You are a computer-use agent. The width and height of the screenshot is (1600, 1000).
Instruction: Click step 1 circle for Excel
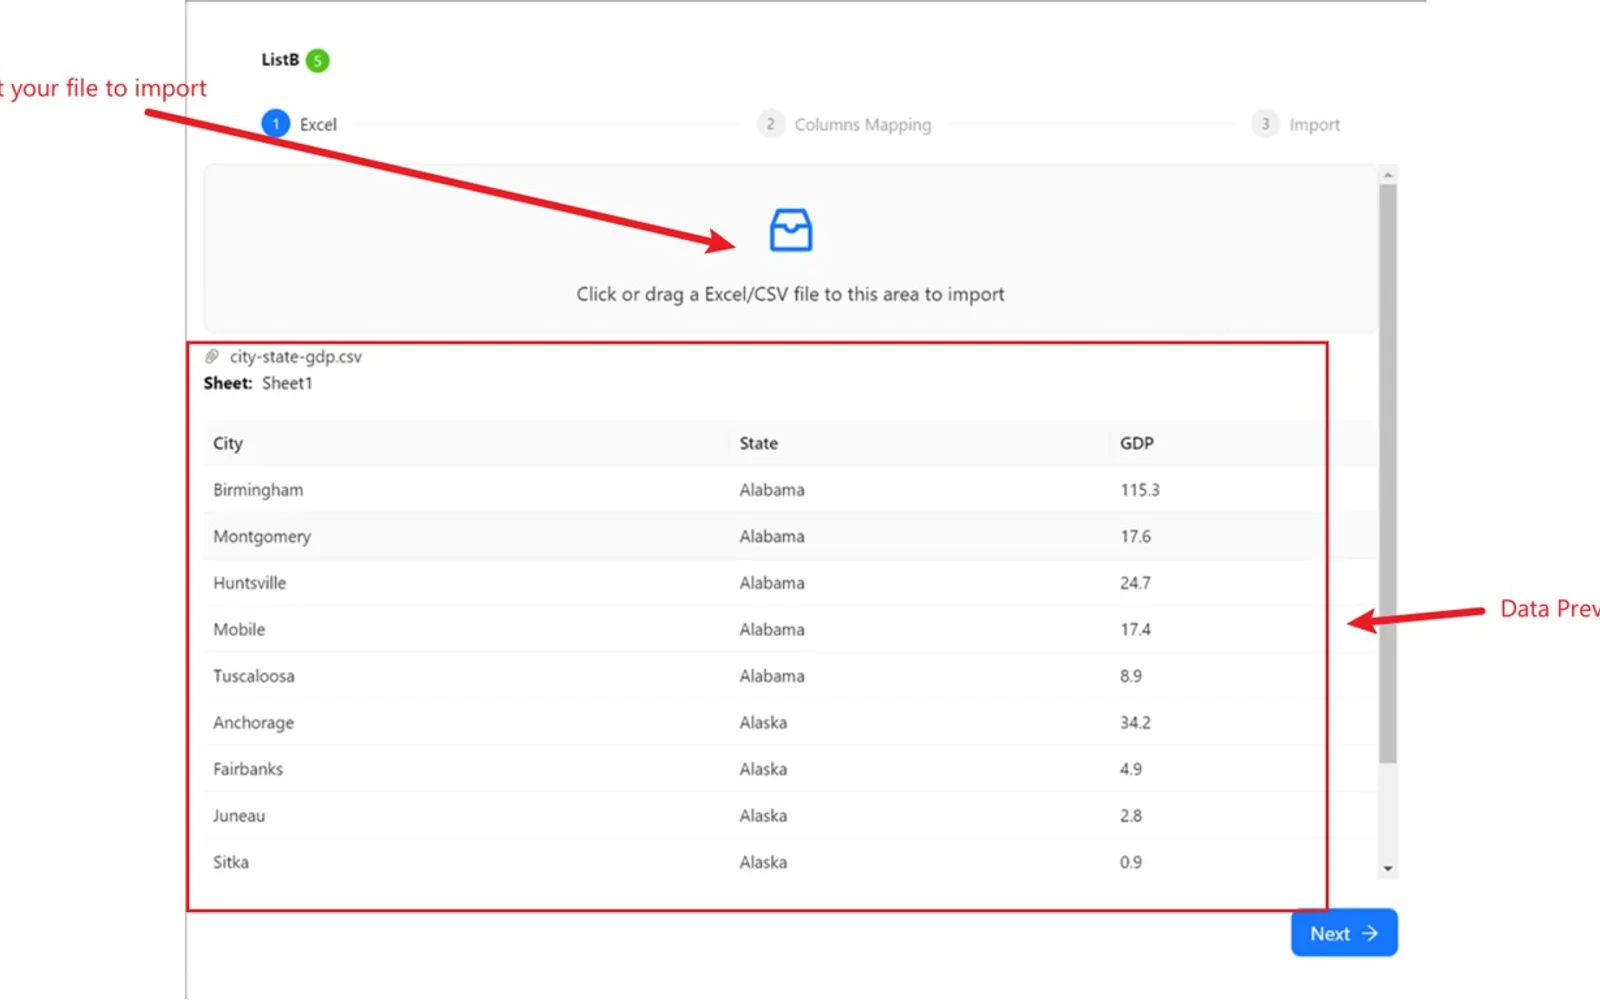click(x=276, y=124)
